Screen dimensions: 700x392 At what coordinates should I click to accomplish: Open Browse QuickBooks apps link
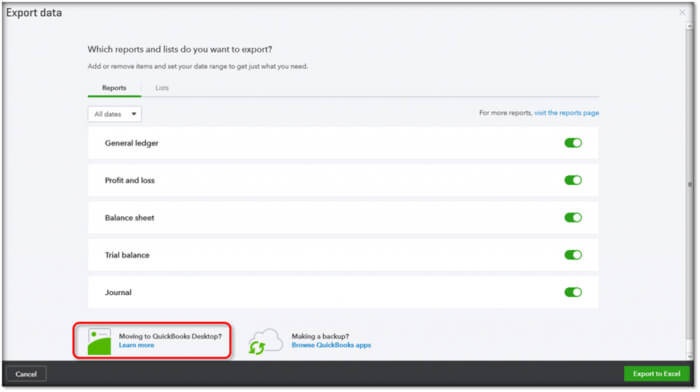[x=331, y=346]
